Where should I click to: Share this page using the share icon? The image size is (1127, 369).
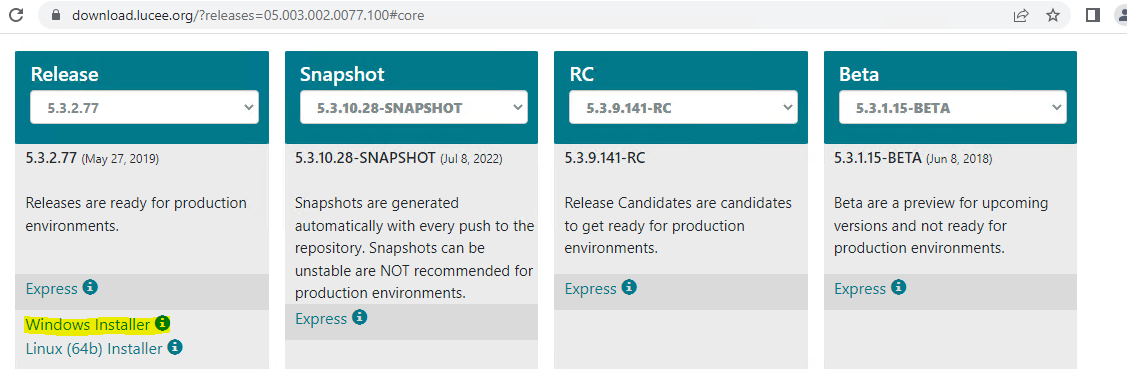pyautogui.click(x=1021, y=15)
